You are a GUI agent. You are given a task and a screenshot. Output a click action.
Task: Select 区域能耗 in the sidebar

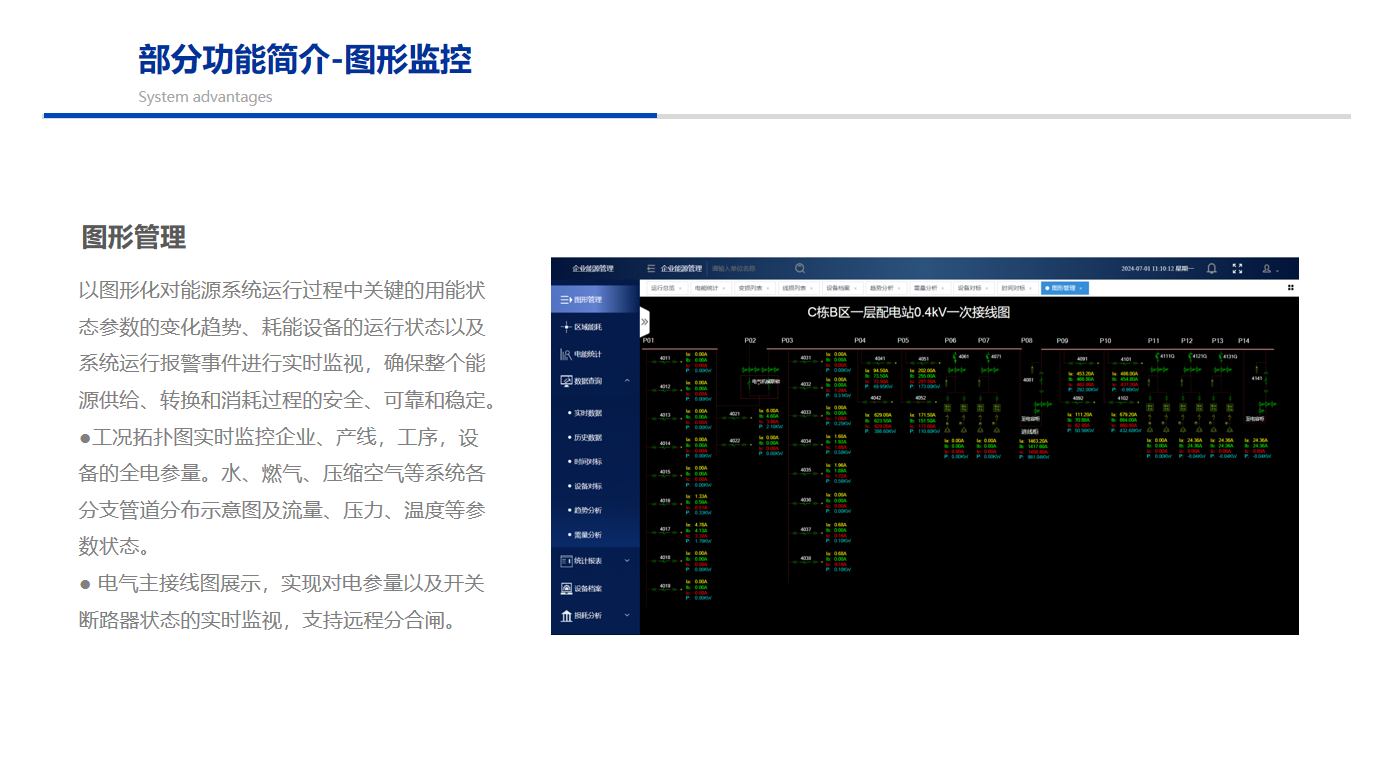tap(587, 327)
